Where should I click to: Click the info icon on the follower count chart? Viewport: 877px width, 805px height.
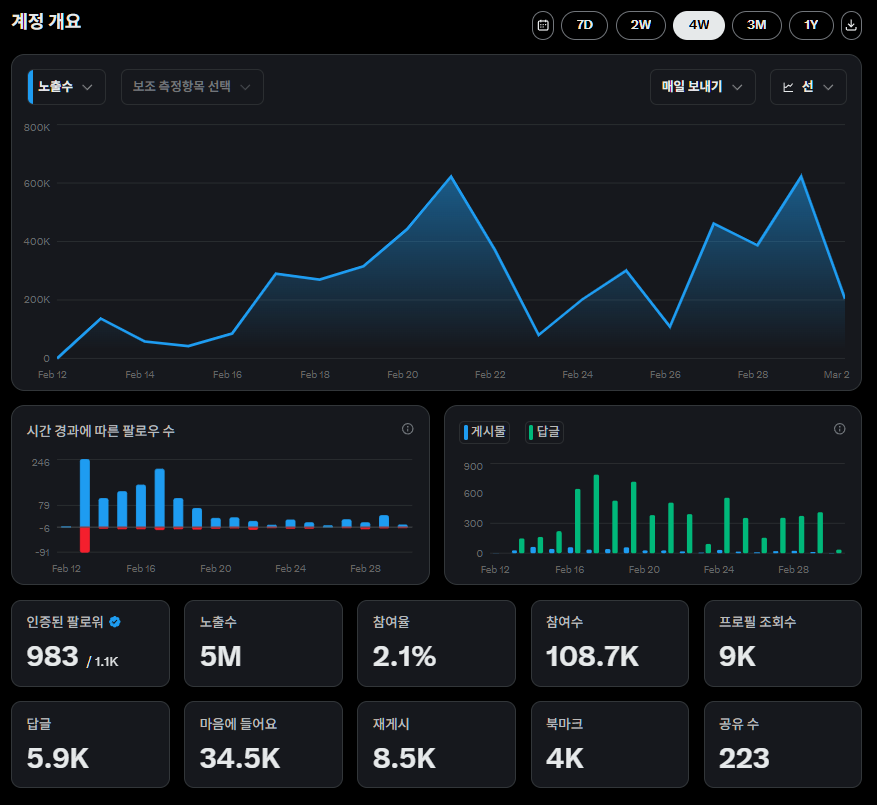pos(407,428)
